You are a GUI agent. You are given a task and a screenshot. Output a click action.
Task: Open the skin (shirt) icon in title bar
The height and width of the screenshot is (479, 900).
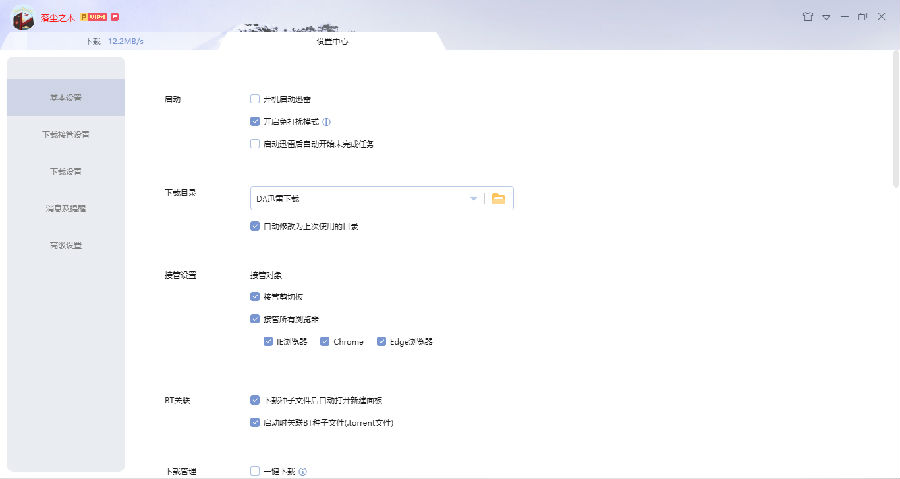click(808, 17)
